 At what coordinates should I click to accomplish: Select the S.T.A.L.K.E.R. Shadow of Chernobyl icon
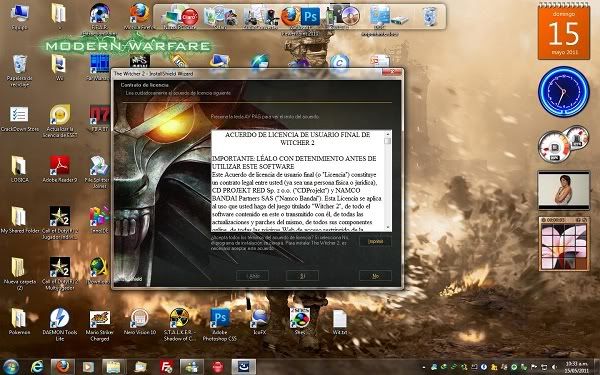pyautogui.click(x=179, y=324)
